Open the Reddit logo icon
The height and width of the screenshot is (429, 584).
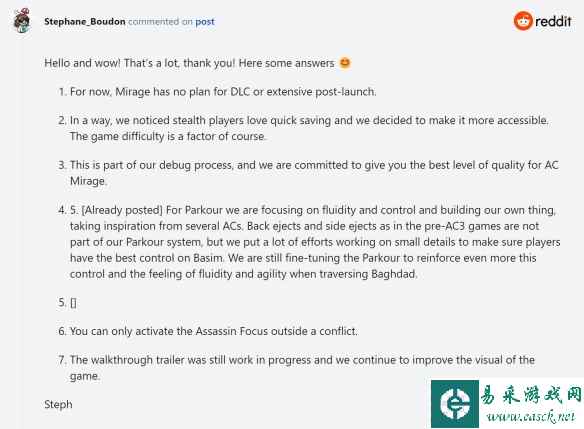[523, 21]
